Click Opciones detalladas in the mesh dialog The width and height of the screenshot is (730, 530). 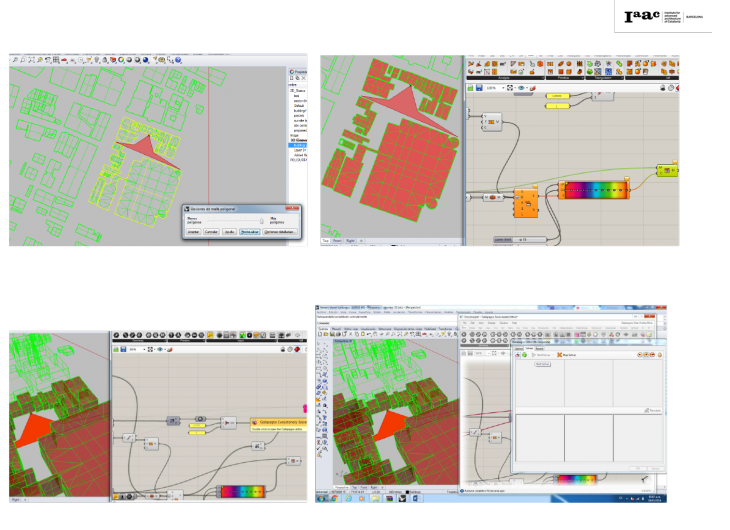coord(283,231)
